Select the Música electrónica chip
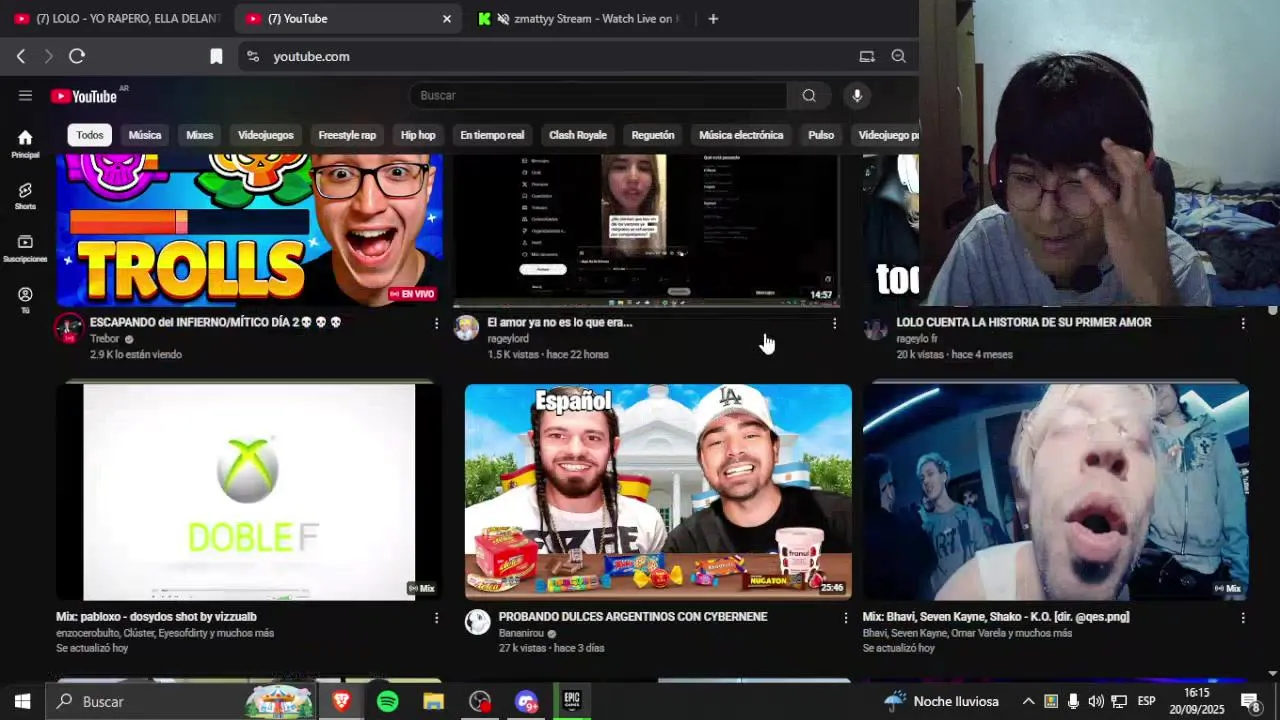 coord(741,135)
